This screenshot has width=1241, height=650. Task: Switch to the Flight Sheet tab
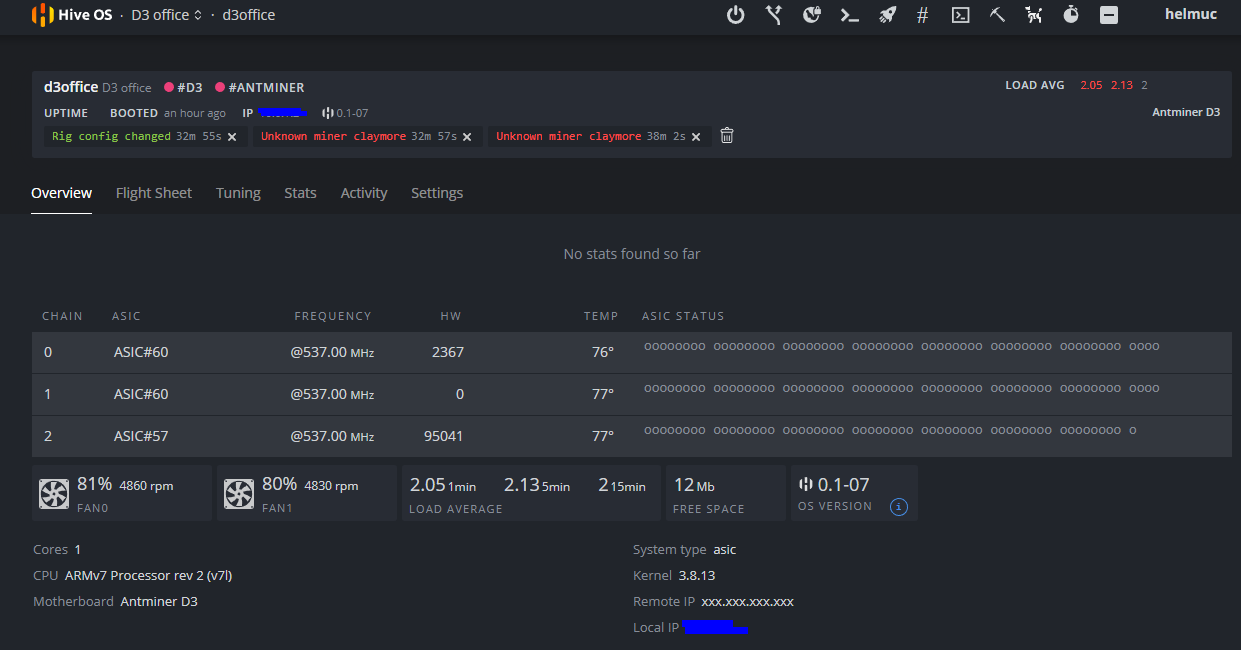click(x=154, y=193)
